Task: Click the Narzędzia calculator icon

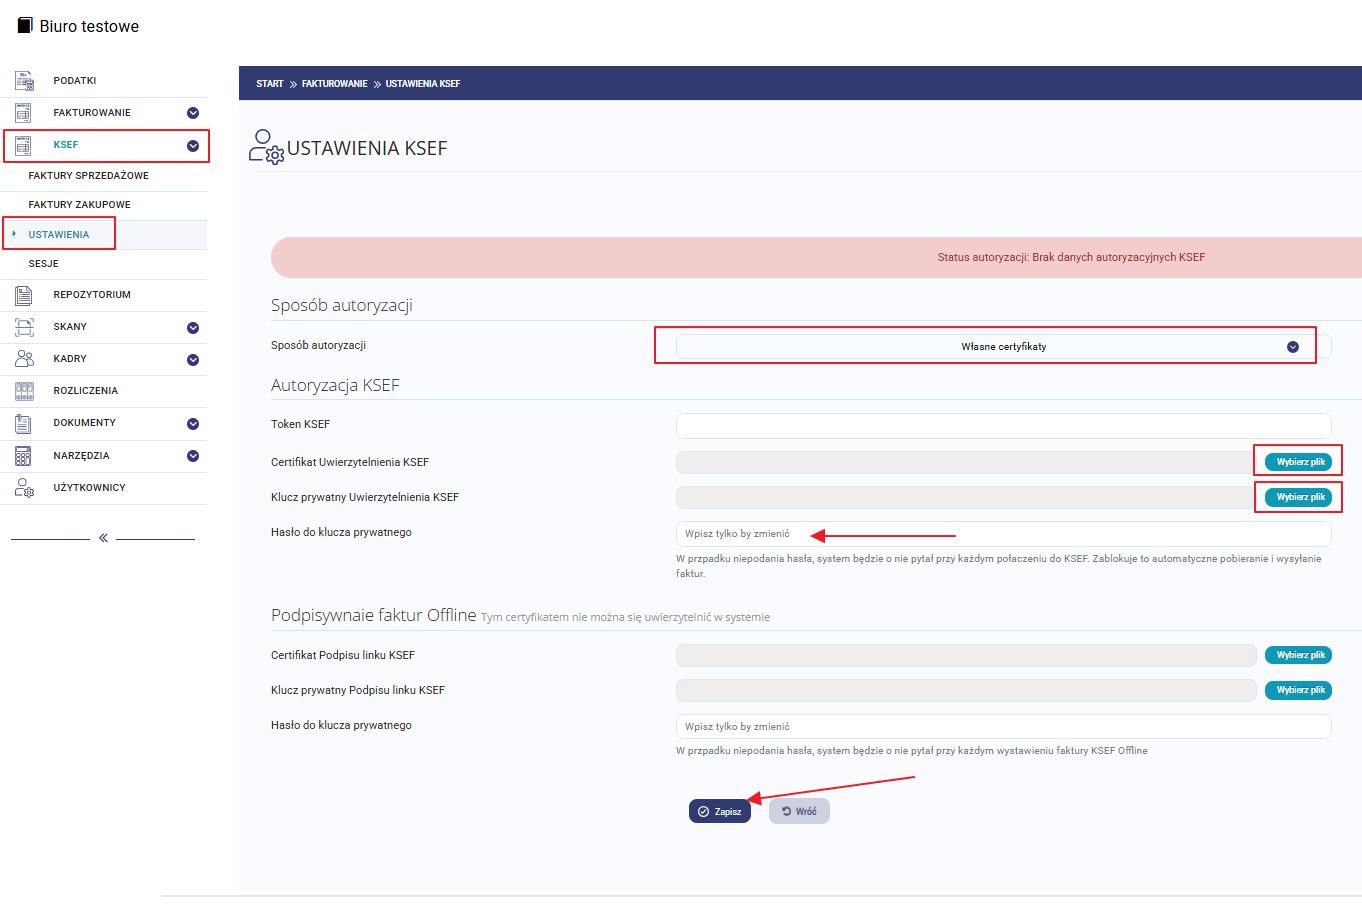Action: pos(24,456)
